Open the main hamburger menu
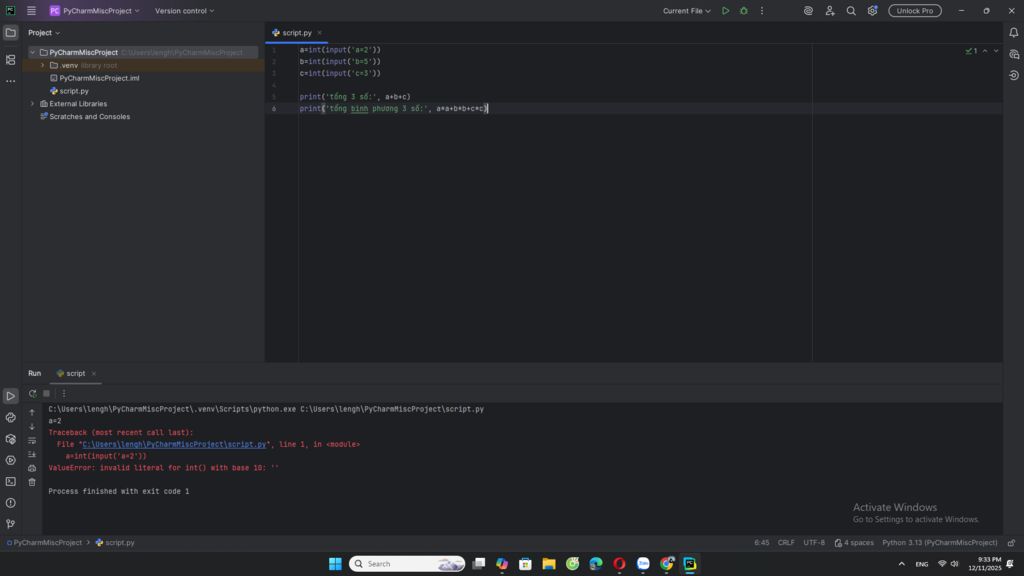This screenshot has height=576, width=1024. pyautogui.click(x=31, y=11)
